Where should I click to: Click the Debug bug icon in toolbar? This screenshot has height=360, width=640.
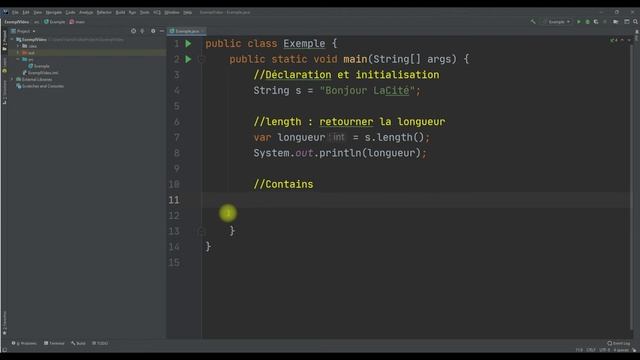[x=587, y=22]
